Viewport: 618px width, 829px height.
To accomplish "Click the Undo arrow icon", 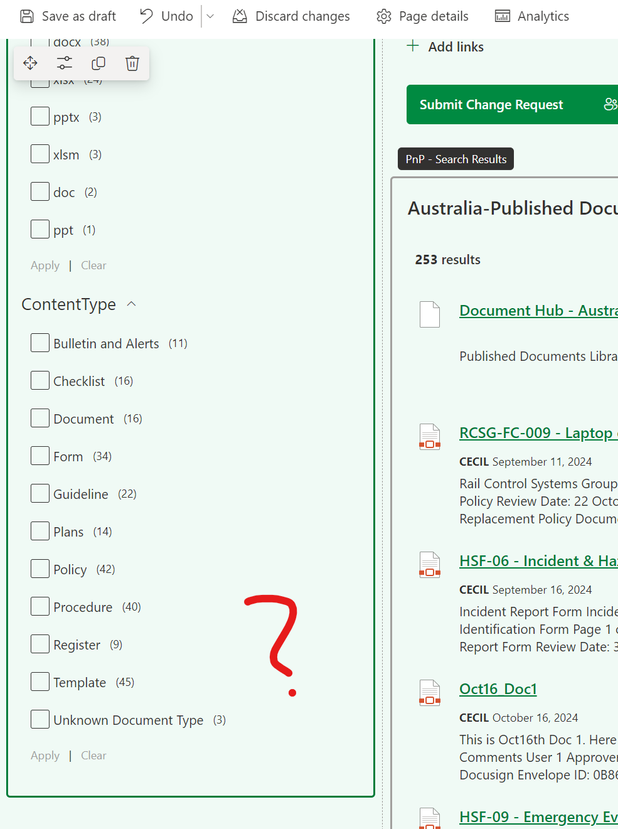I will (x=146, y=16).
